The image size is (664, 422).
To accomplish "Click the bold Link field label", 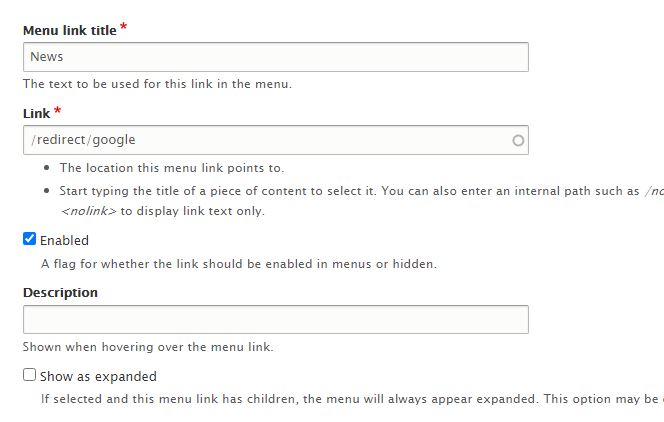I will click(x=36, y=114).
